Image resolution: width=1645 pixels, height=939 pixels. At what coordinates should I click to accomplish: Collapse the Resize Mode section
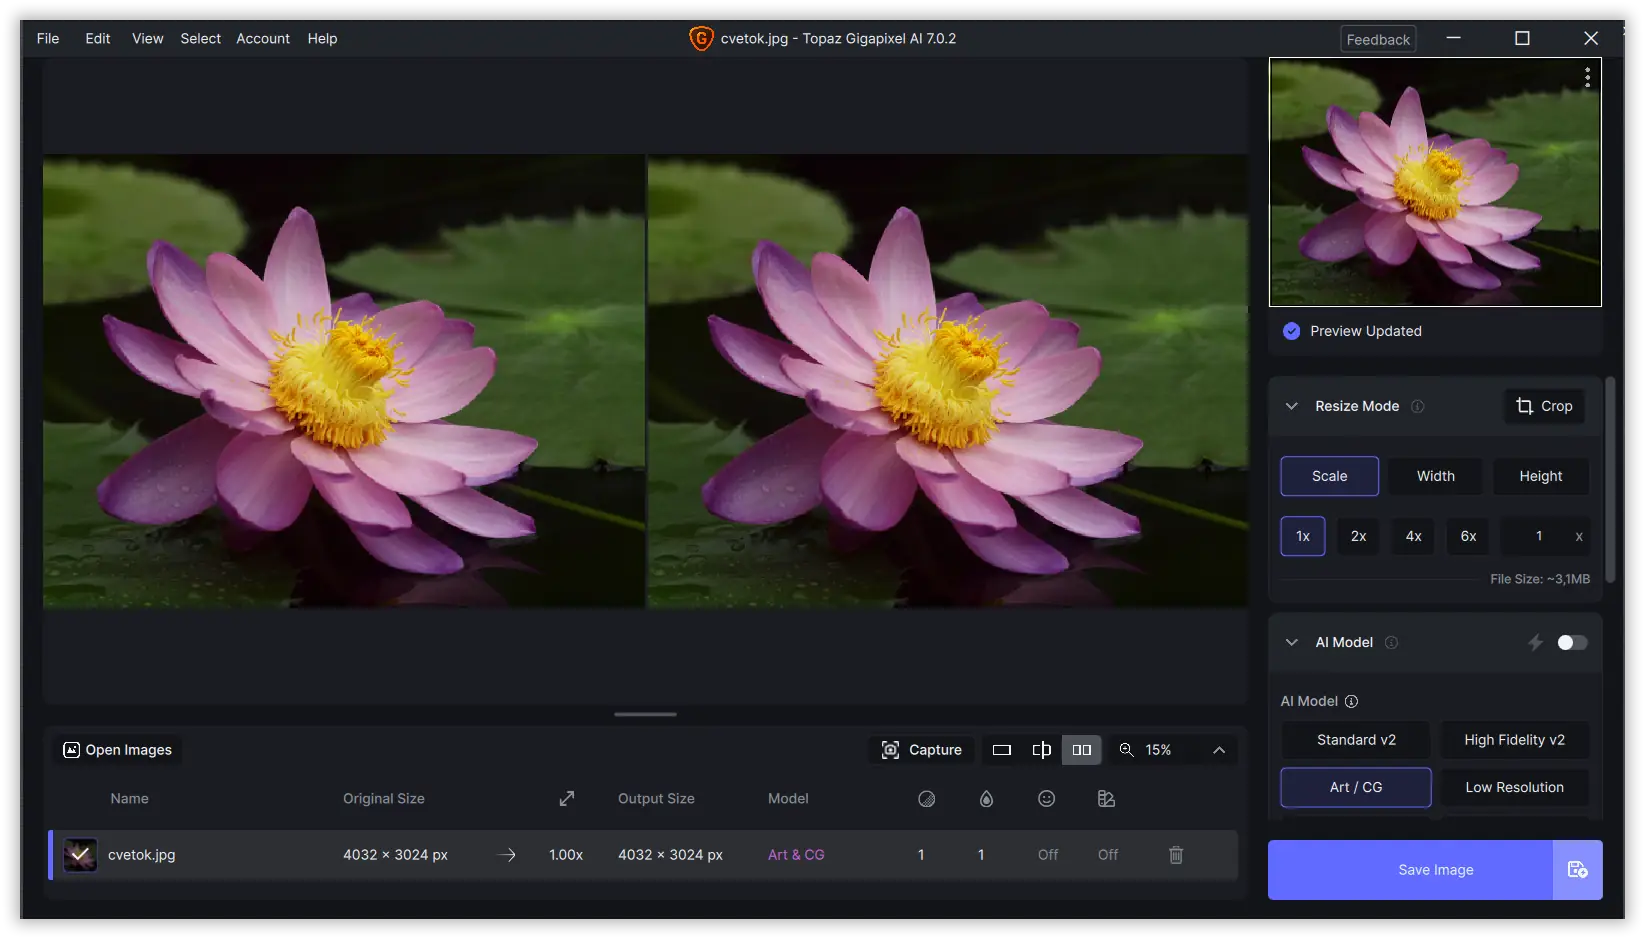[1291, 406]
